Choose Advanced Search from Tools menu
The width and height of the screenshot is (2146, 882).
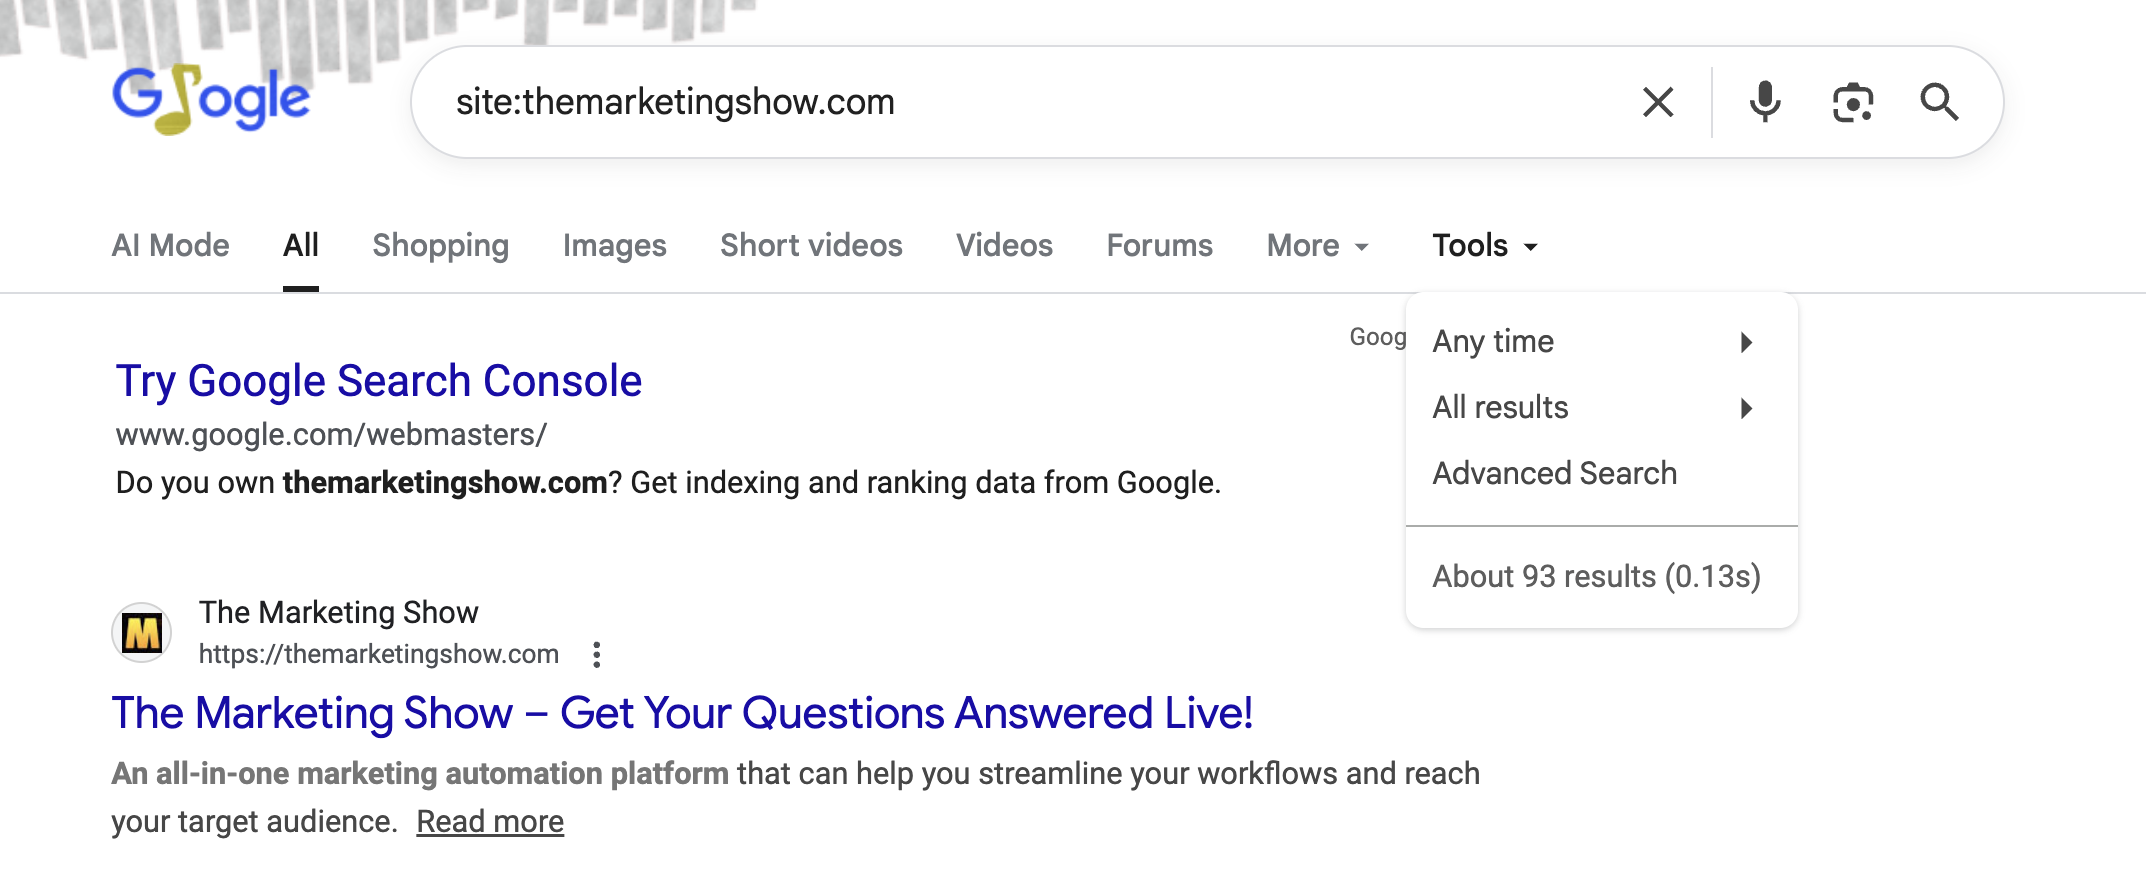[x=1554, y=474]
